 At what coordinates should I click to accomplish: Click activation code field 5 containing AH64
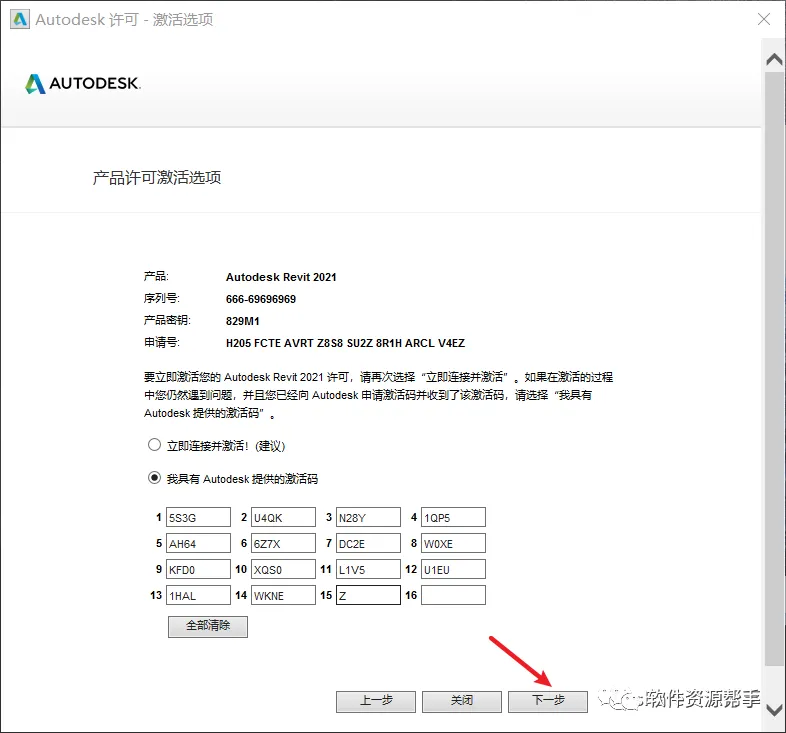[x=199, y=543]
